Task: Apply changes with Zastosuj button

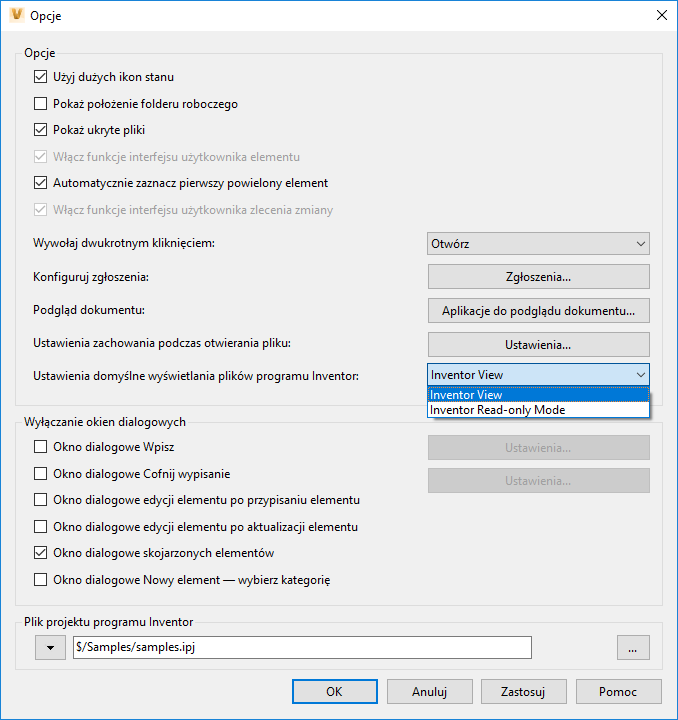Action: [524, 692]
